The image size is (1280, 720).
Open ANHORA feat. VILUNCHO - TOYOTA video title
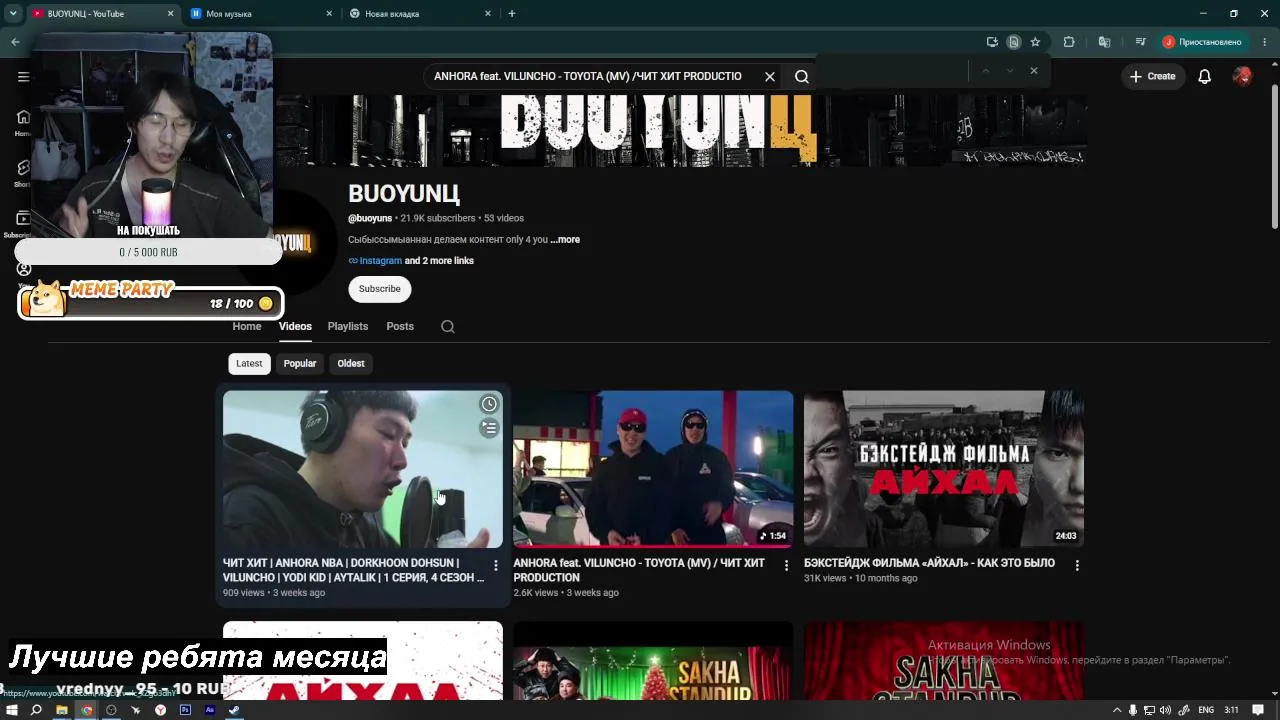[639, 570]
